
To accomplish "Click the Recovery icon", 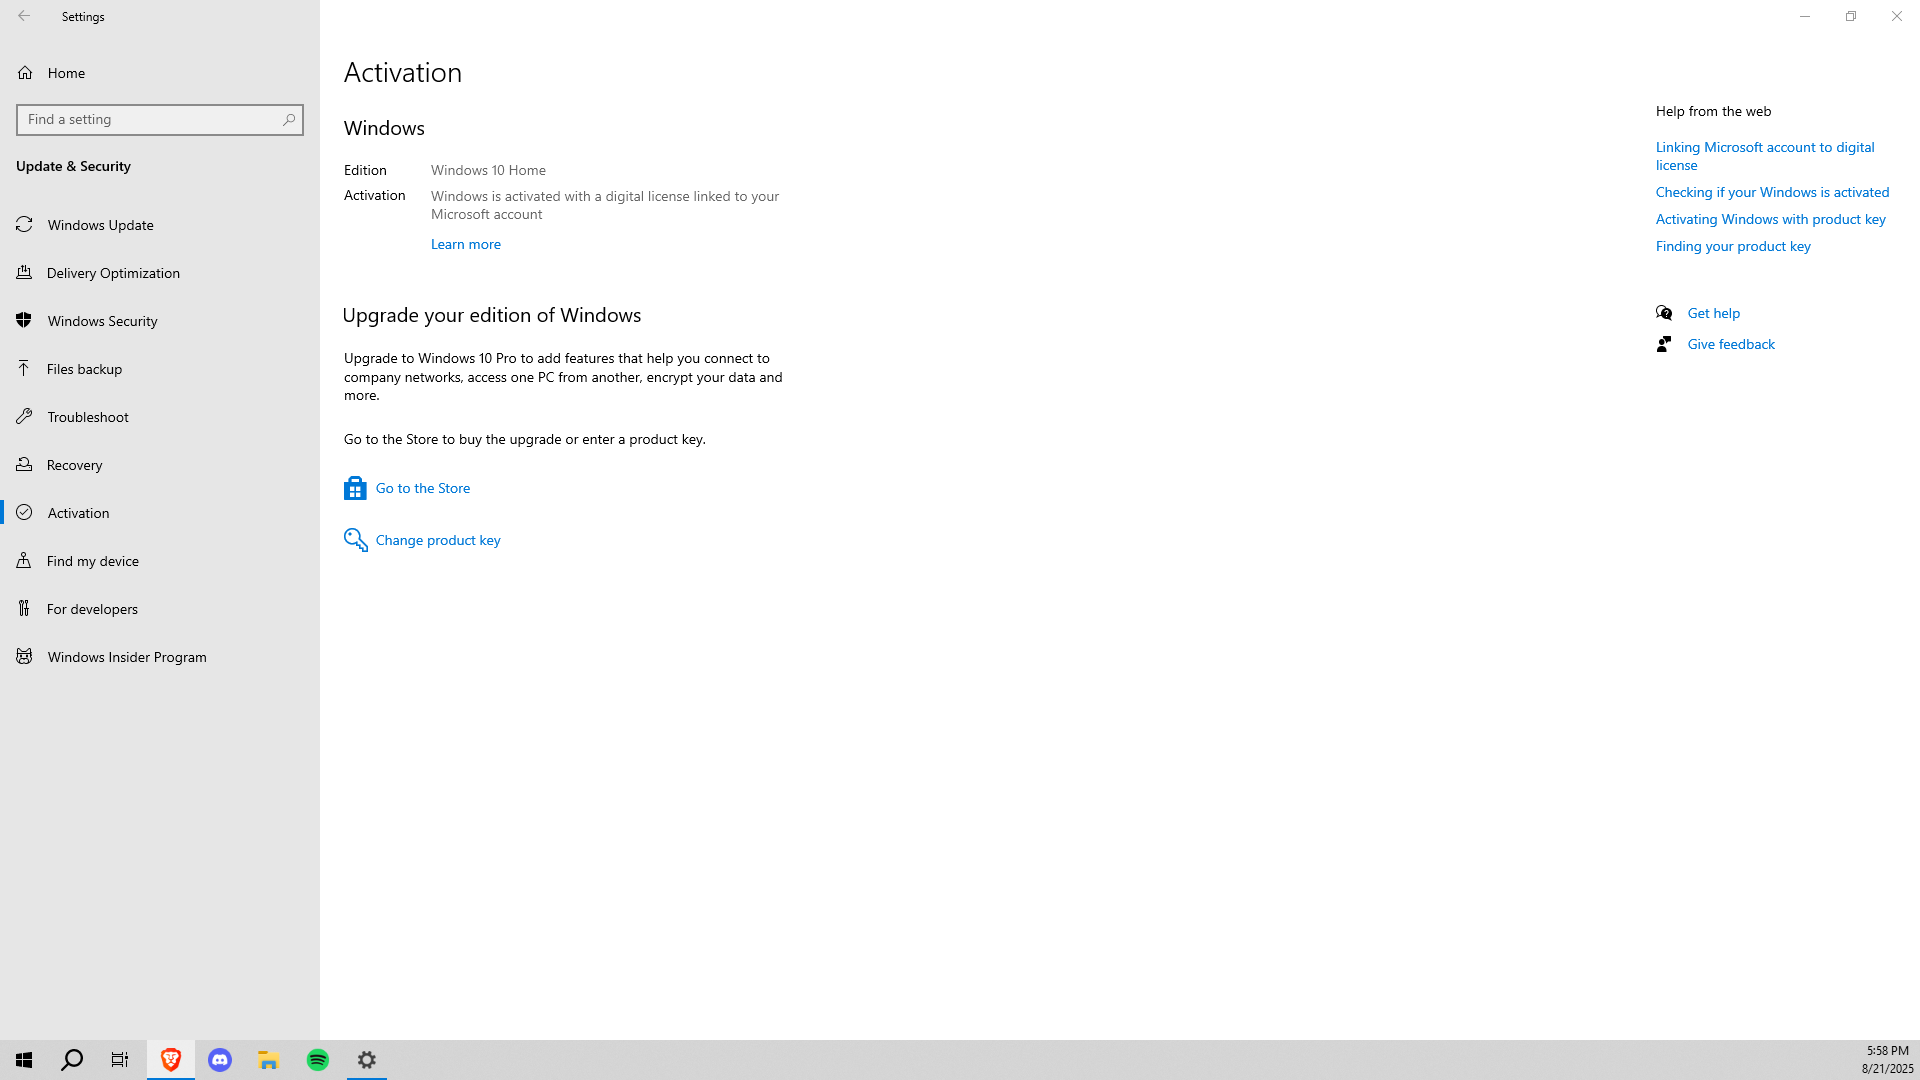I will coord(24,464).
